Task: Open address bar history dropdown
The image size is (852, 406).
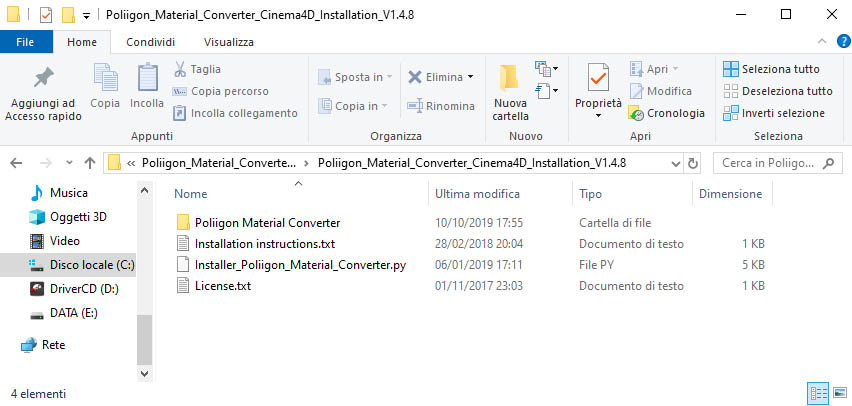Action: 675,163
